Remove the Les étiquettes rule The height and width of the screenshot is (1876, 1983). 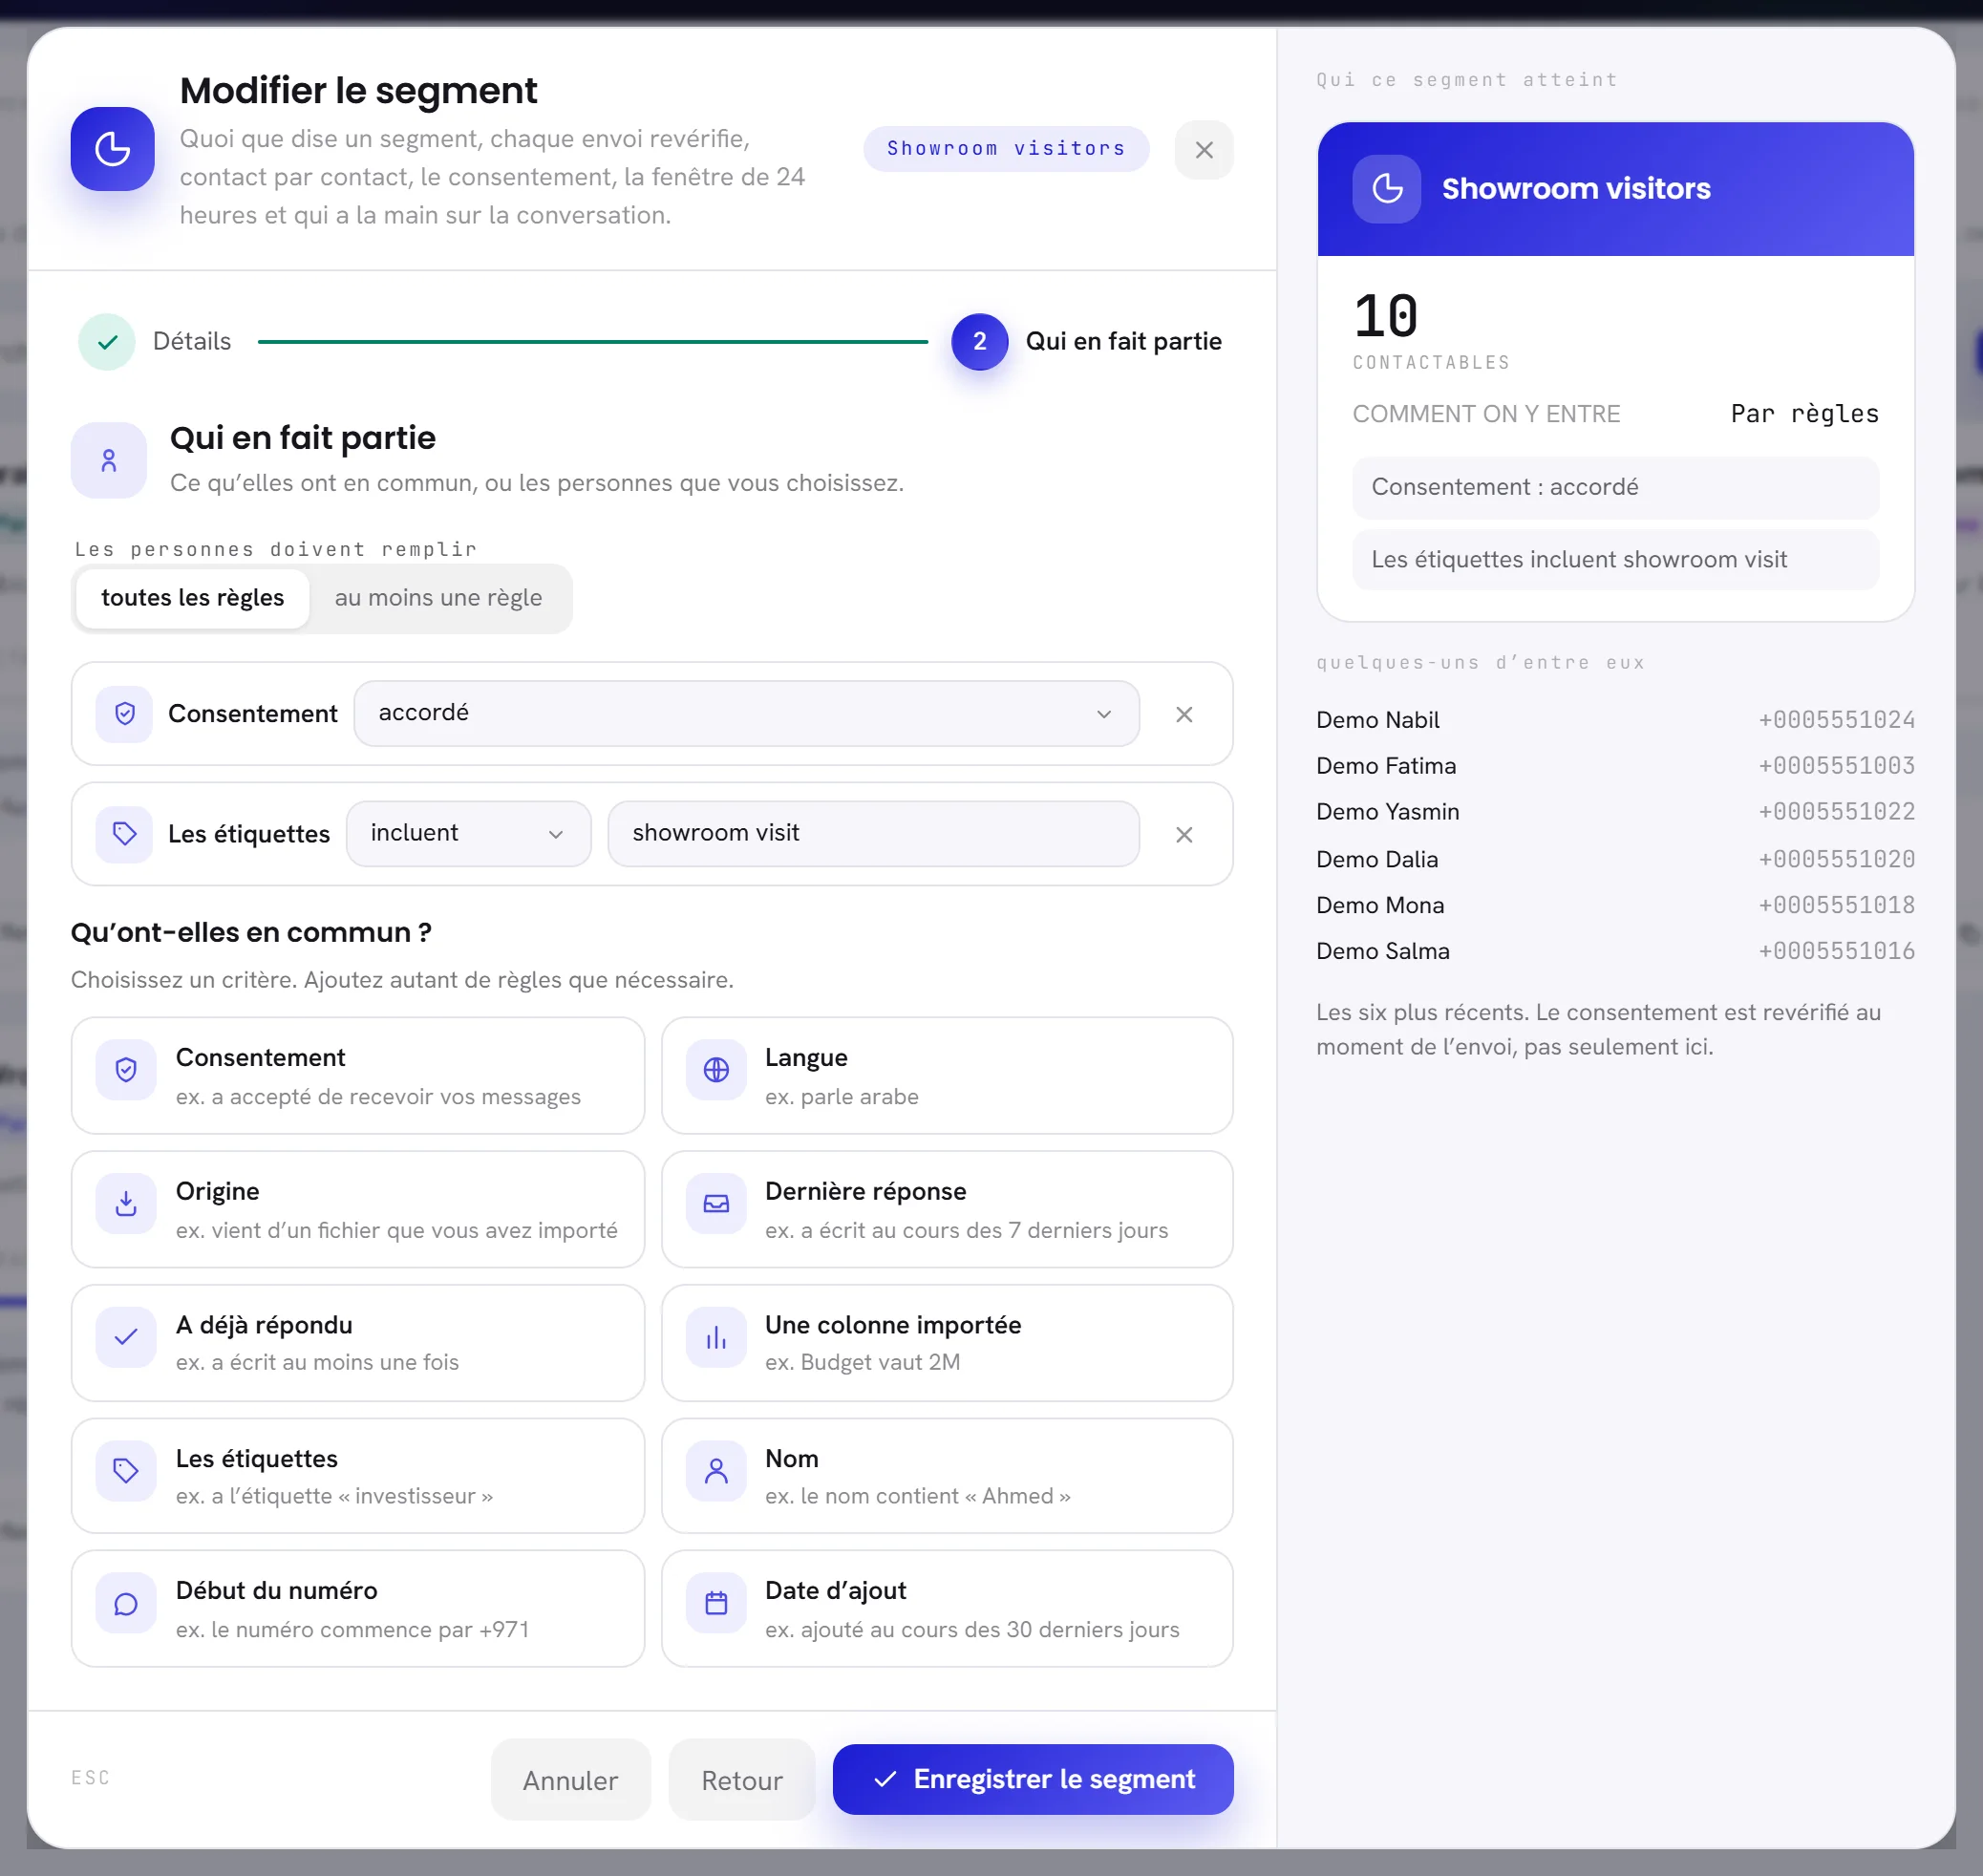[1184, 834]
